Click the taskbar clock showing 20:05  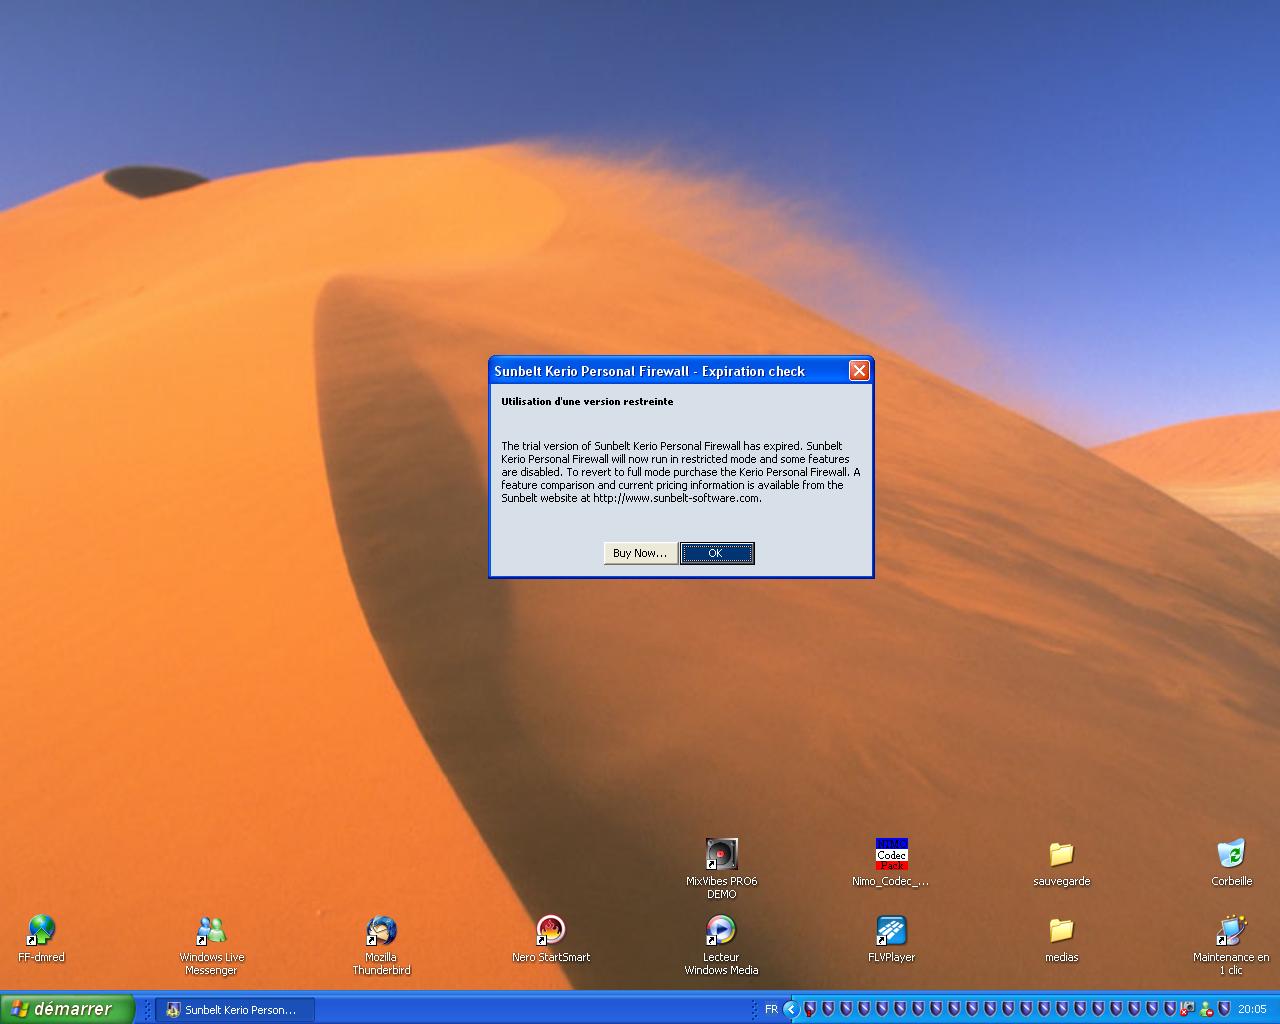(1252, 1009)
